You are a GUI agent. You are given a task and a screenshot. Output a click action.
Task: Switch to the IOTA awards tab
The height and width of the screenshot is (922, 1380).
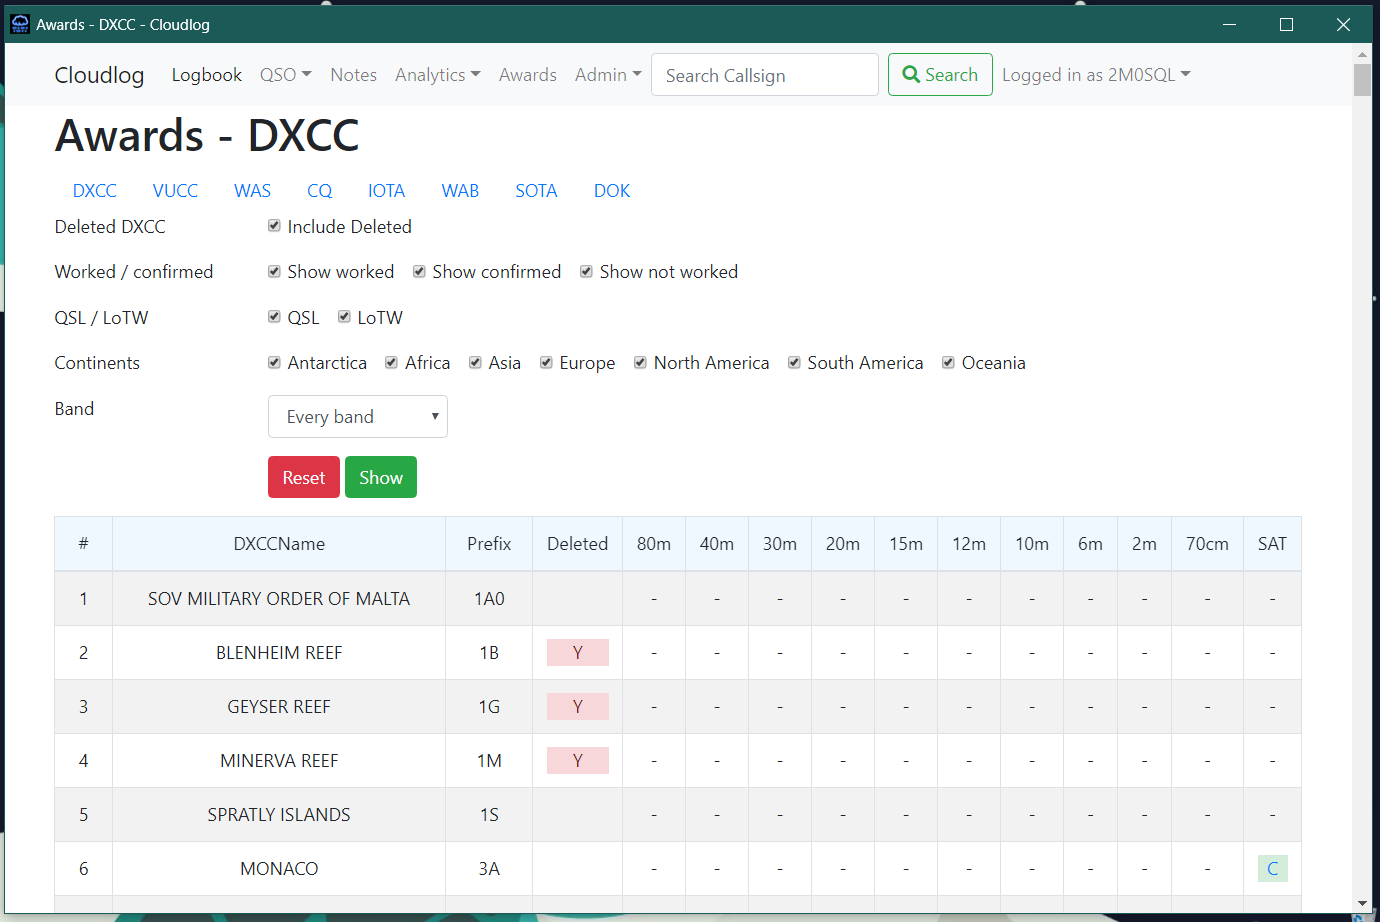(386, 191)
